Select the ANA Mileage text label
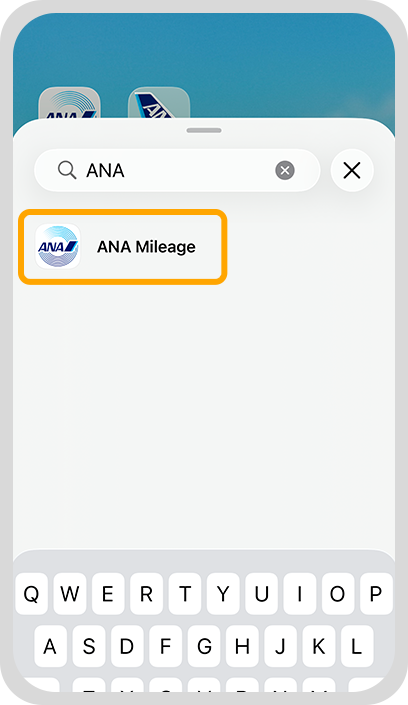 click(146, 247)
